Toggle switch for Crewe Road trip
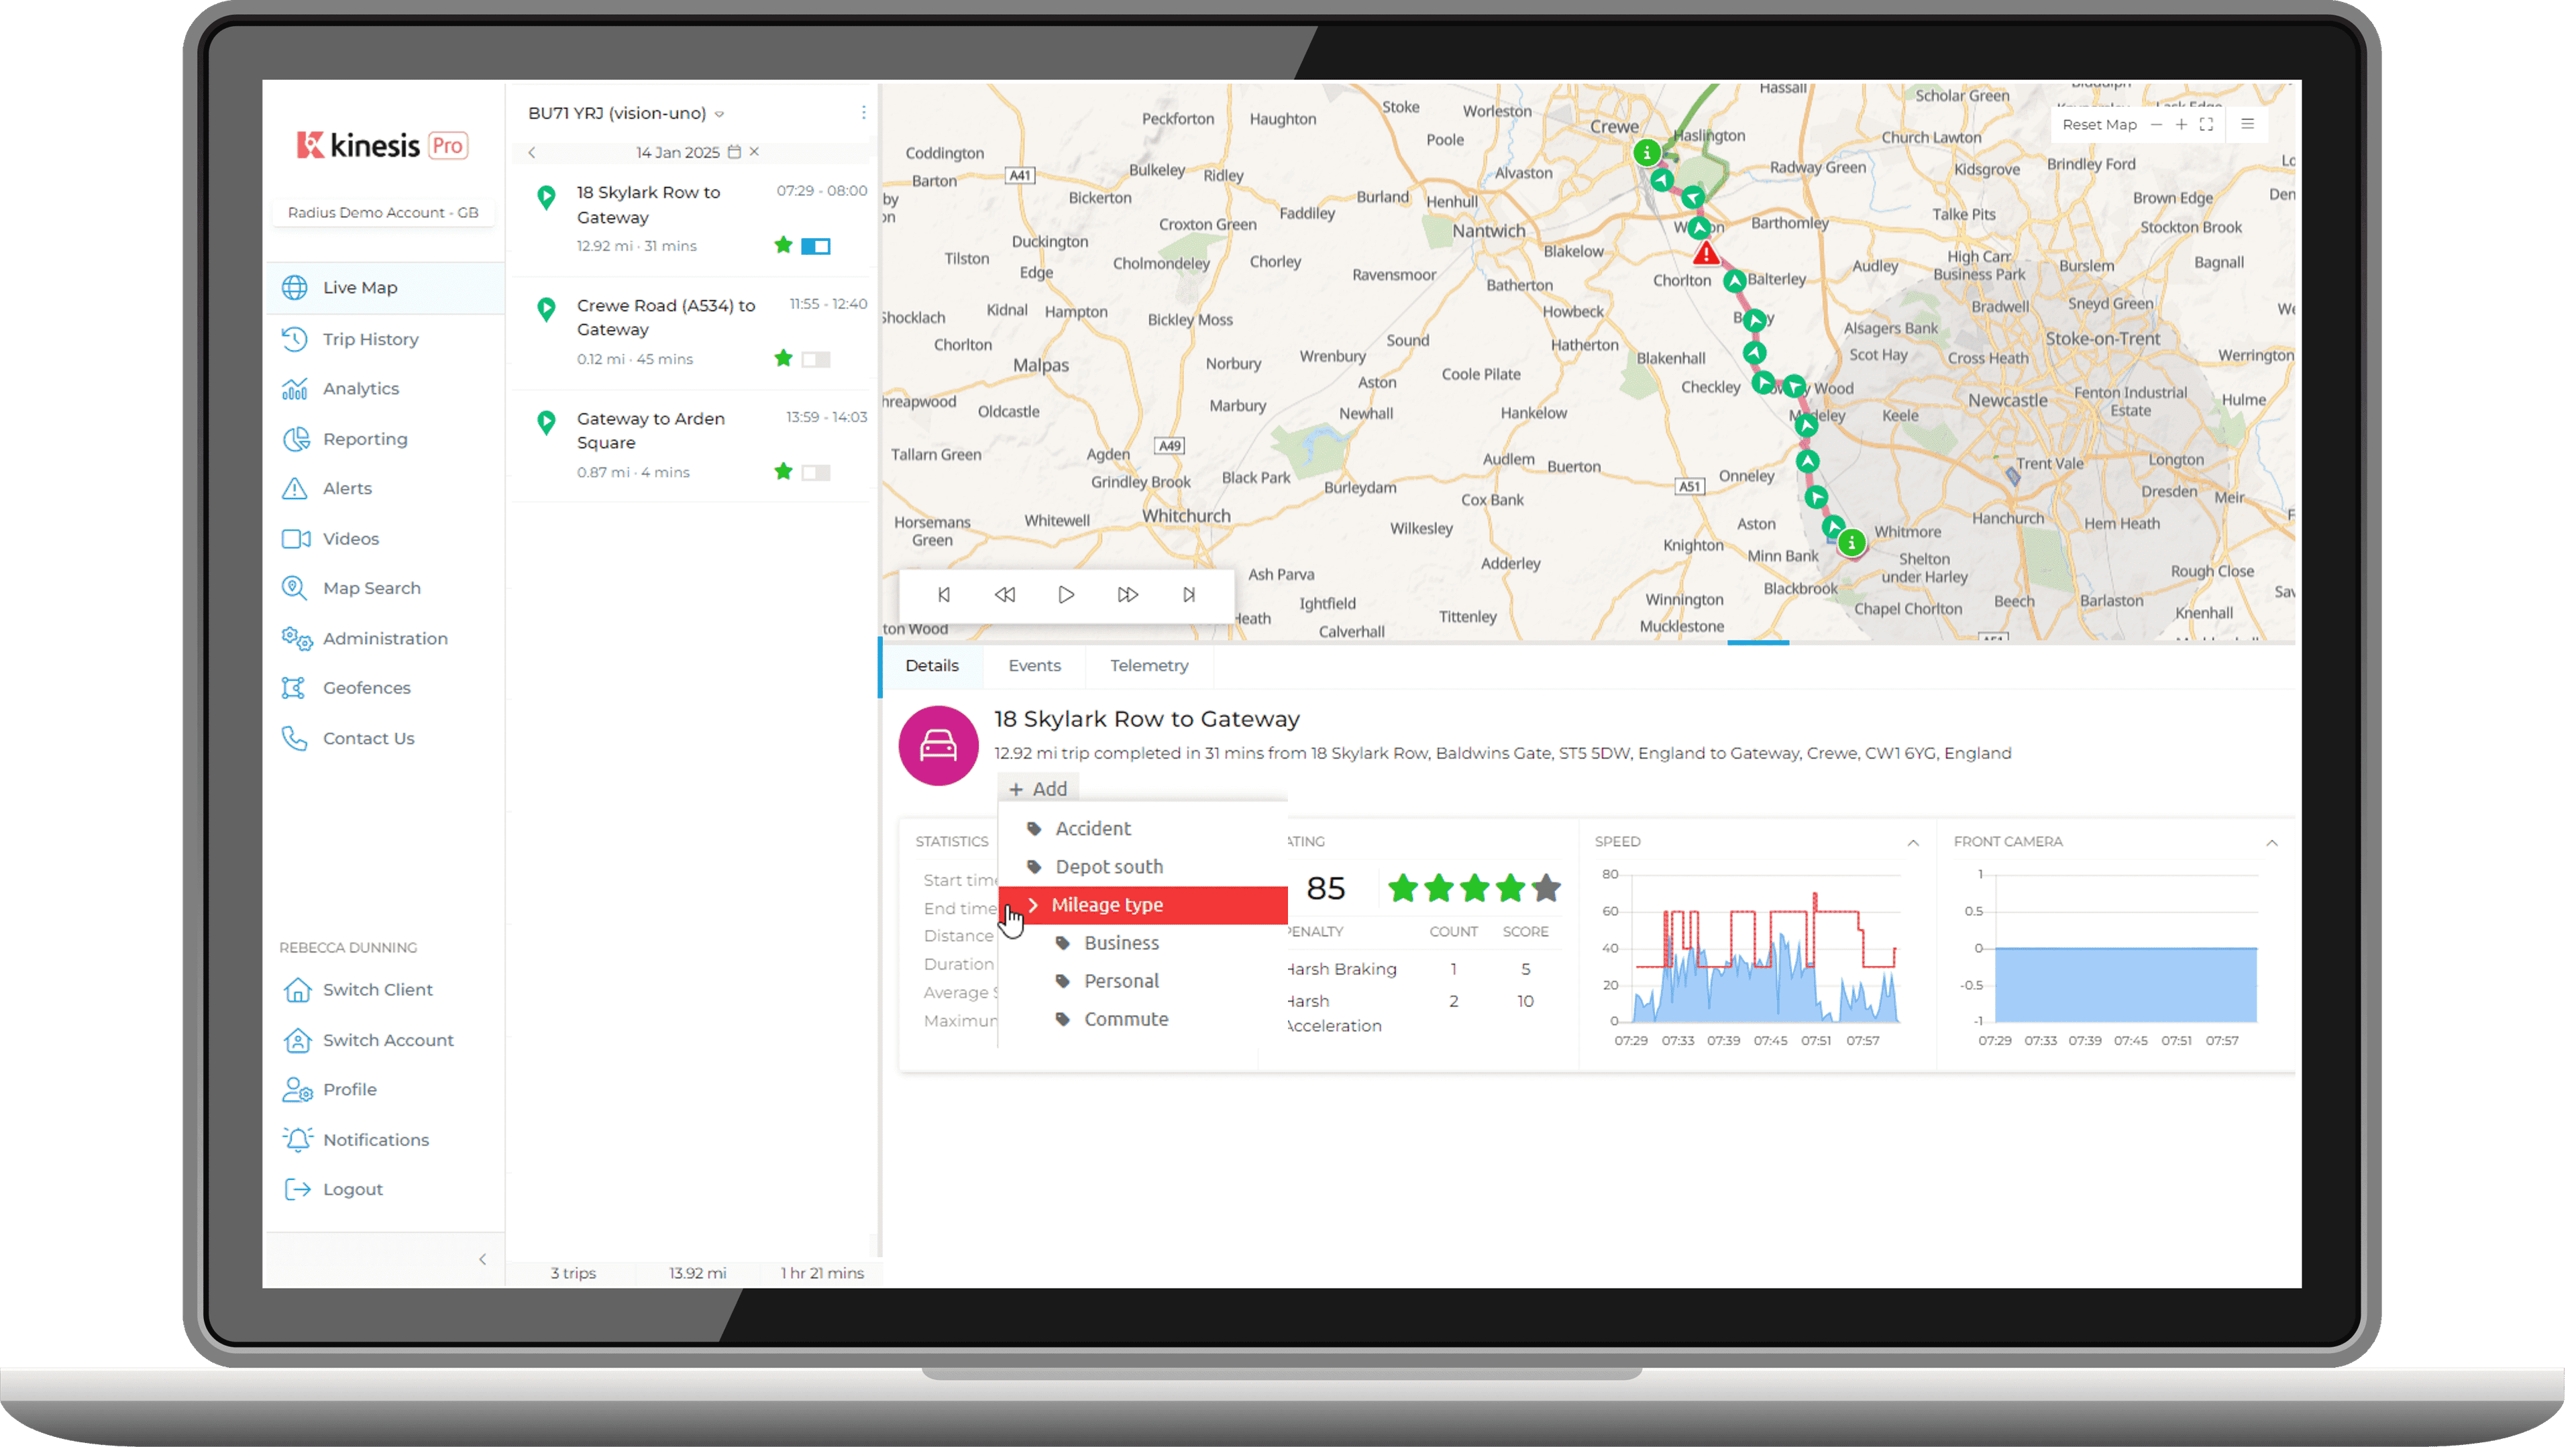This screenshot has height=1447, width=2576. tap(816, 359)
